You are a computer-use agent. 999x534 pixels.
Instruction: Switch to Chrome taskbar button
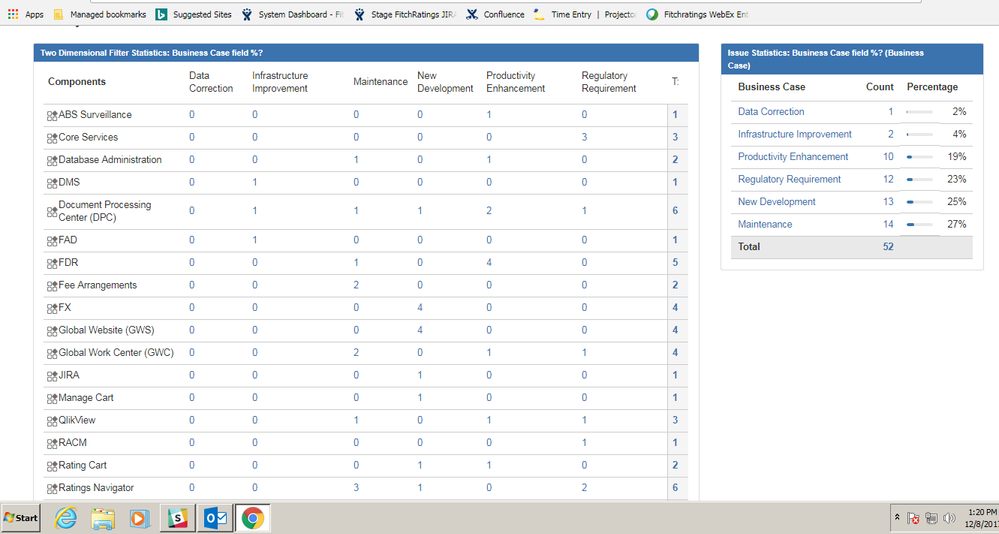click(x=252, y=518)
